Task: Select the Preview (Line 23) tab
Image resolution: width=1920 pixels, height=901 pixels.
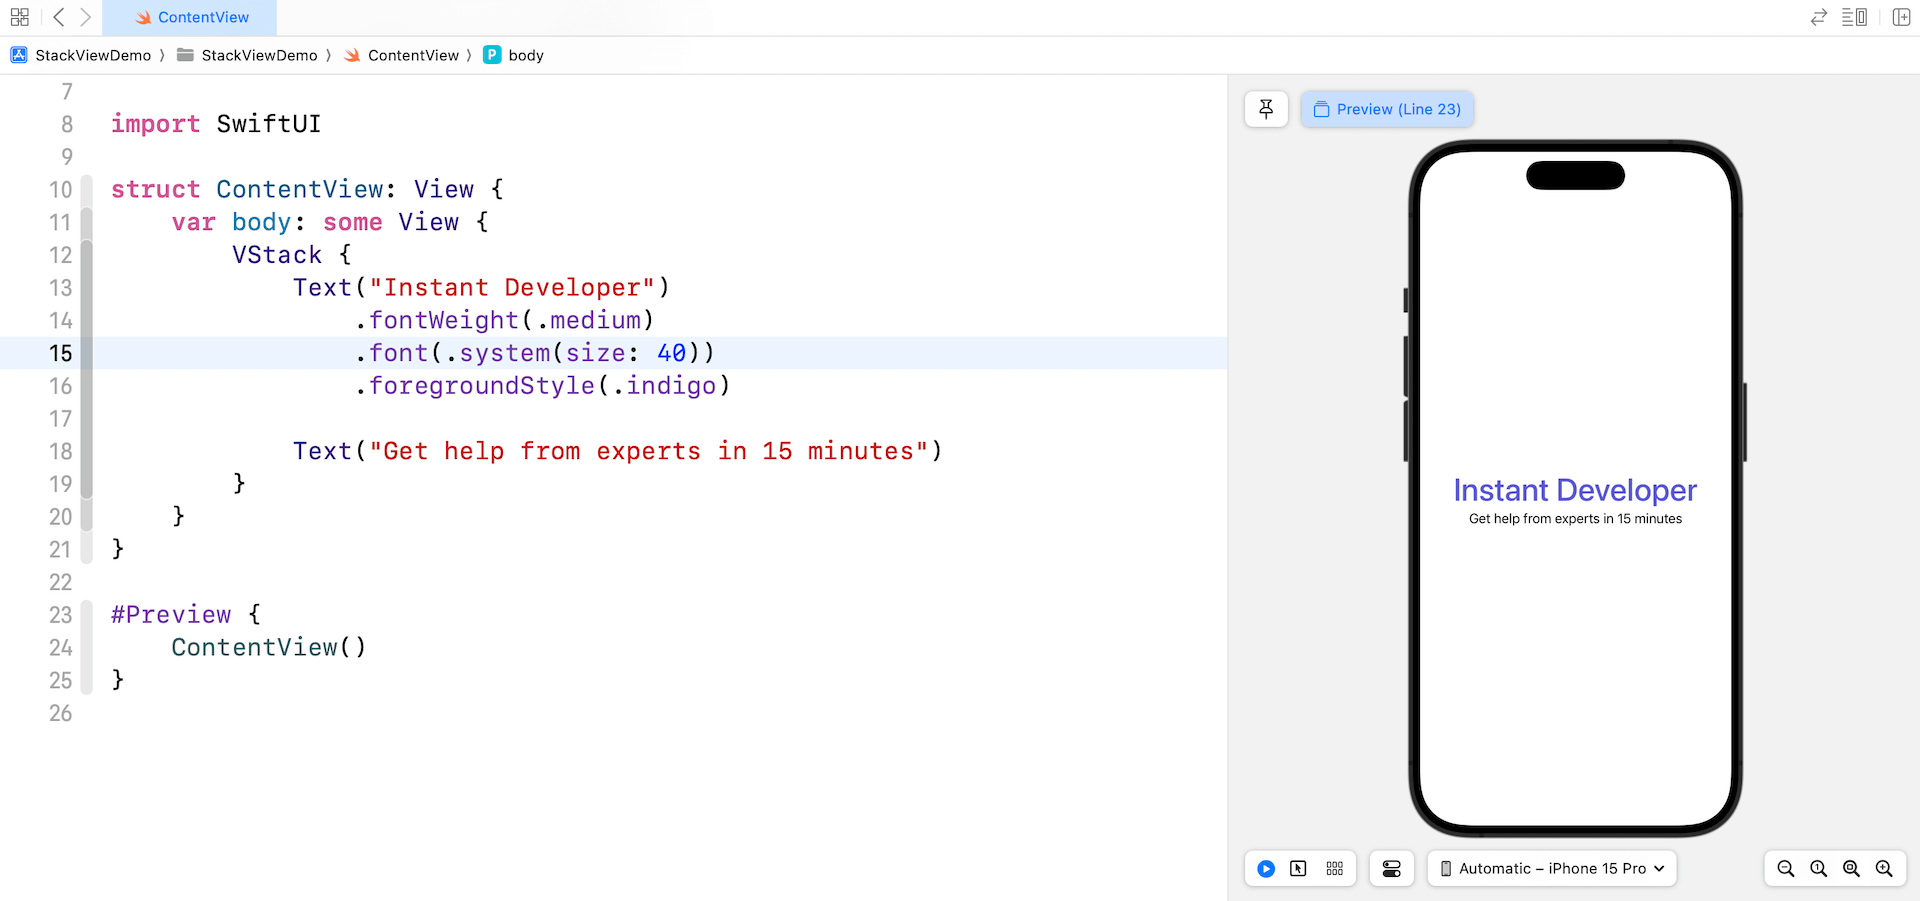Action: (1387, 109)
